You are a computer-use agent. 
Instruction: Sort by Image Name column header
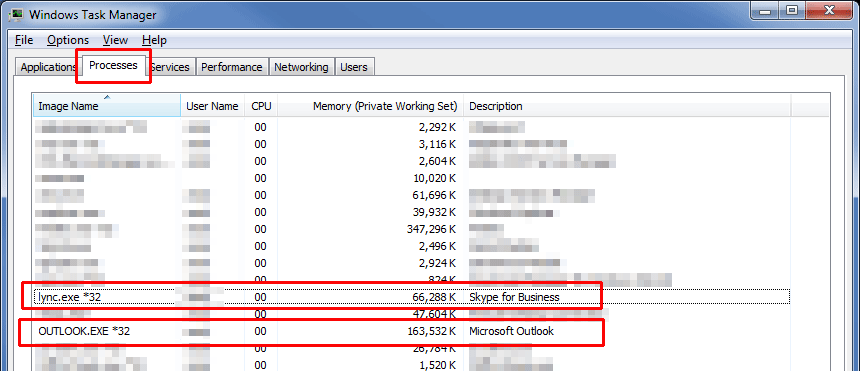click(107, 106)
